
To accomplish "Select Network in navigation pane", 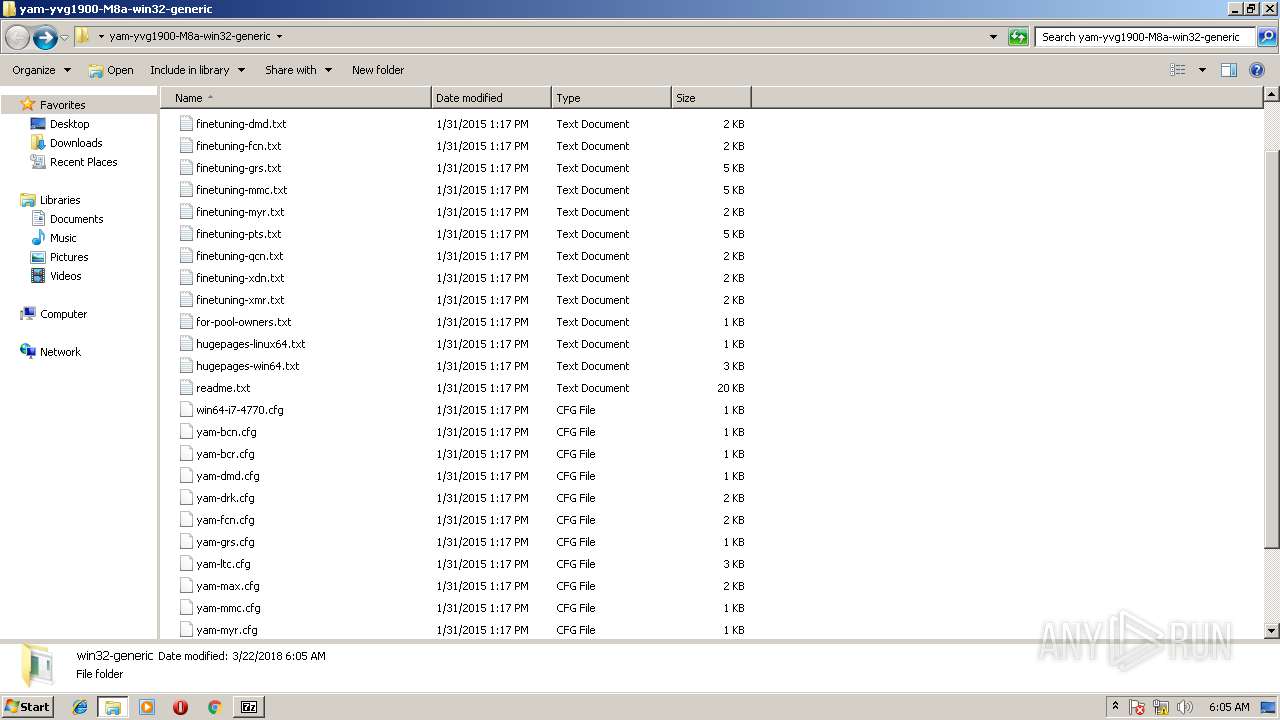I will (60, 352).
